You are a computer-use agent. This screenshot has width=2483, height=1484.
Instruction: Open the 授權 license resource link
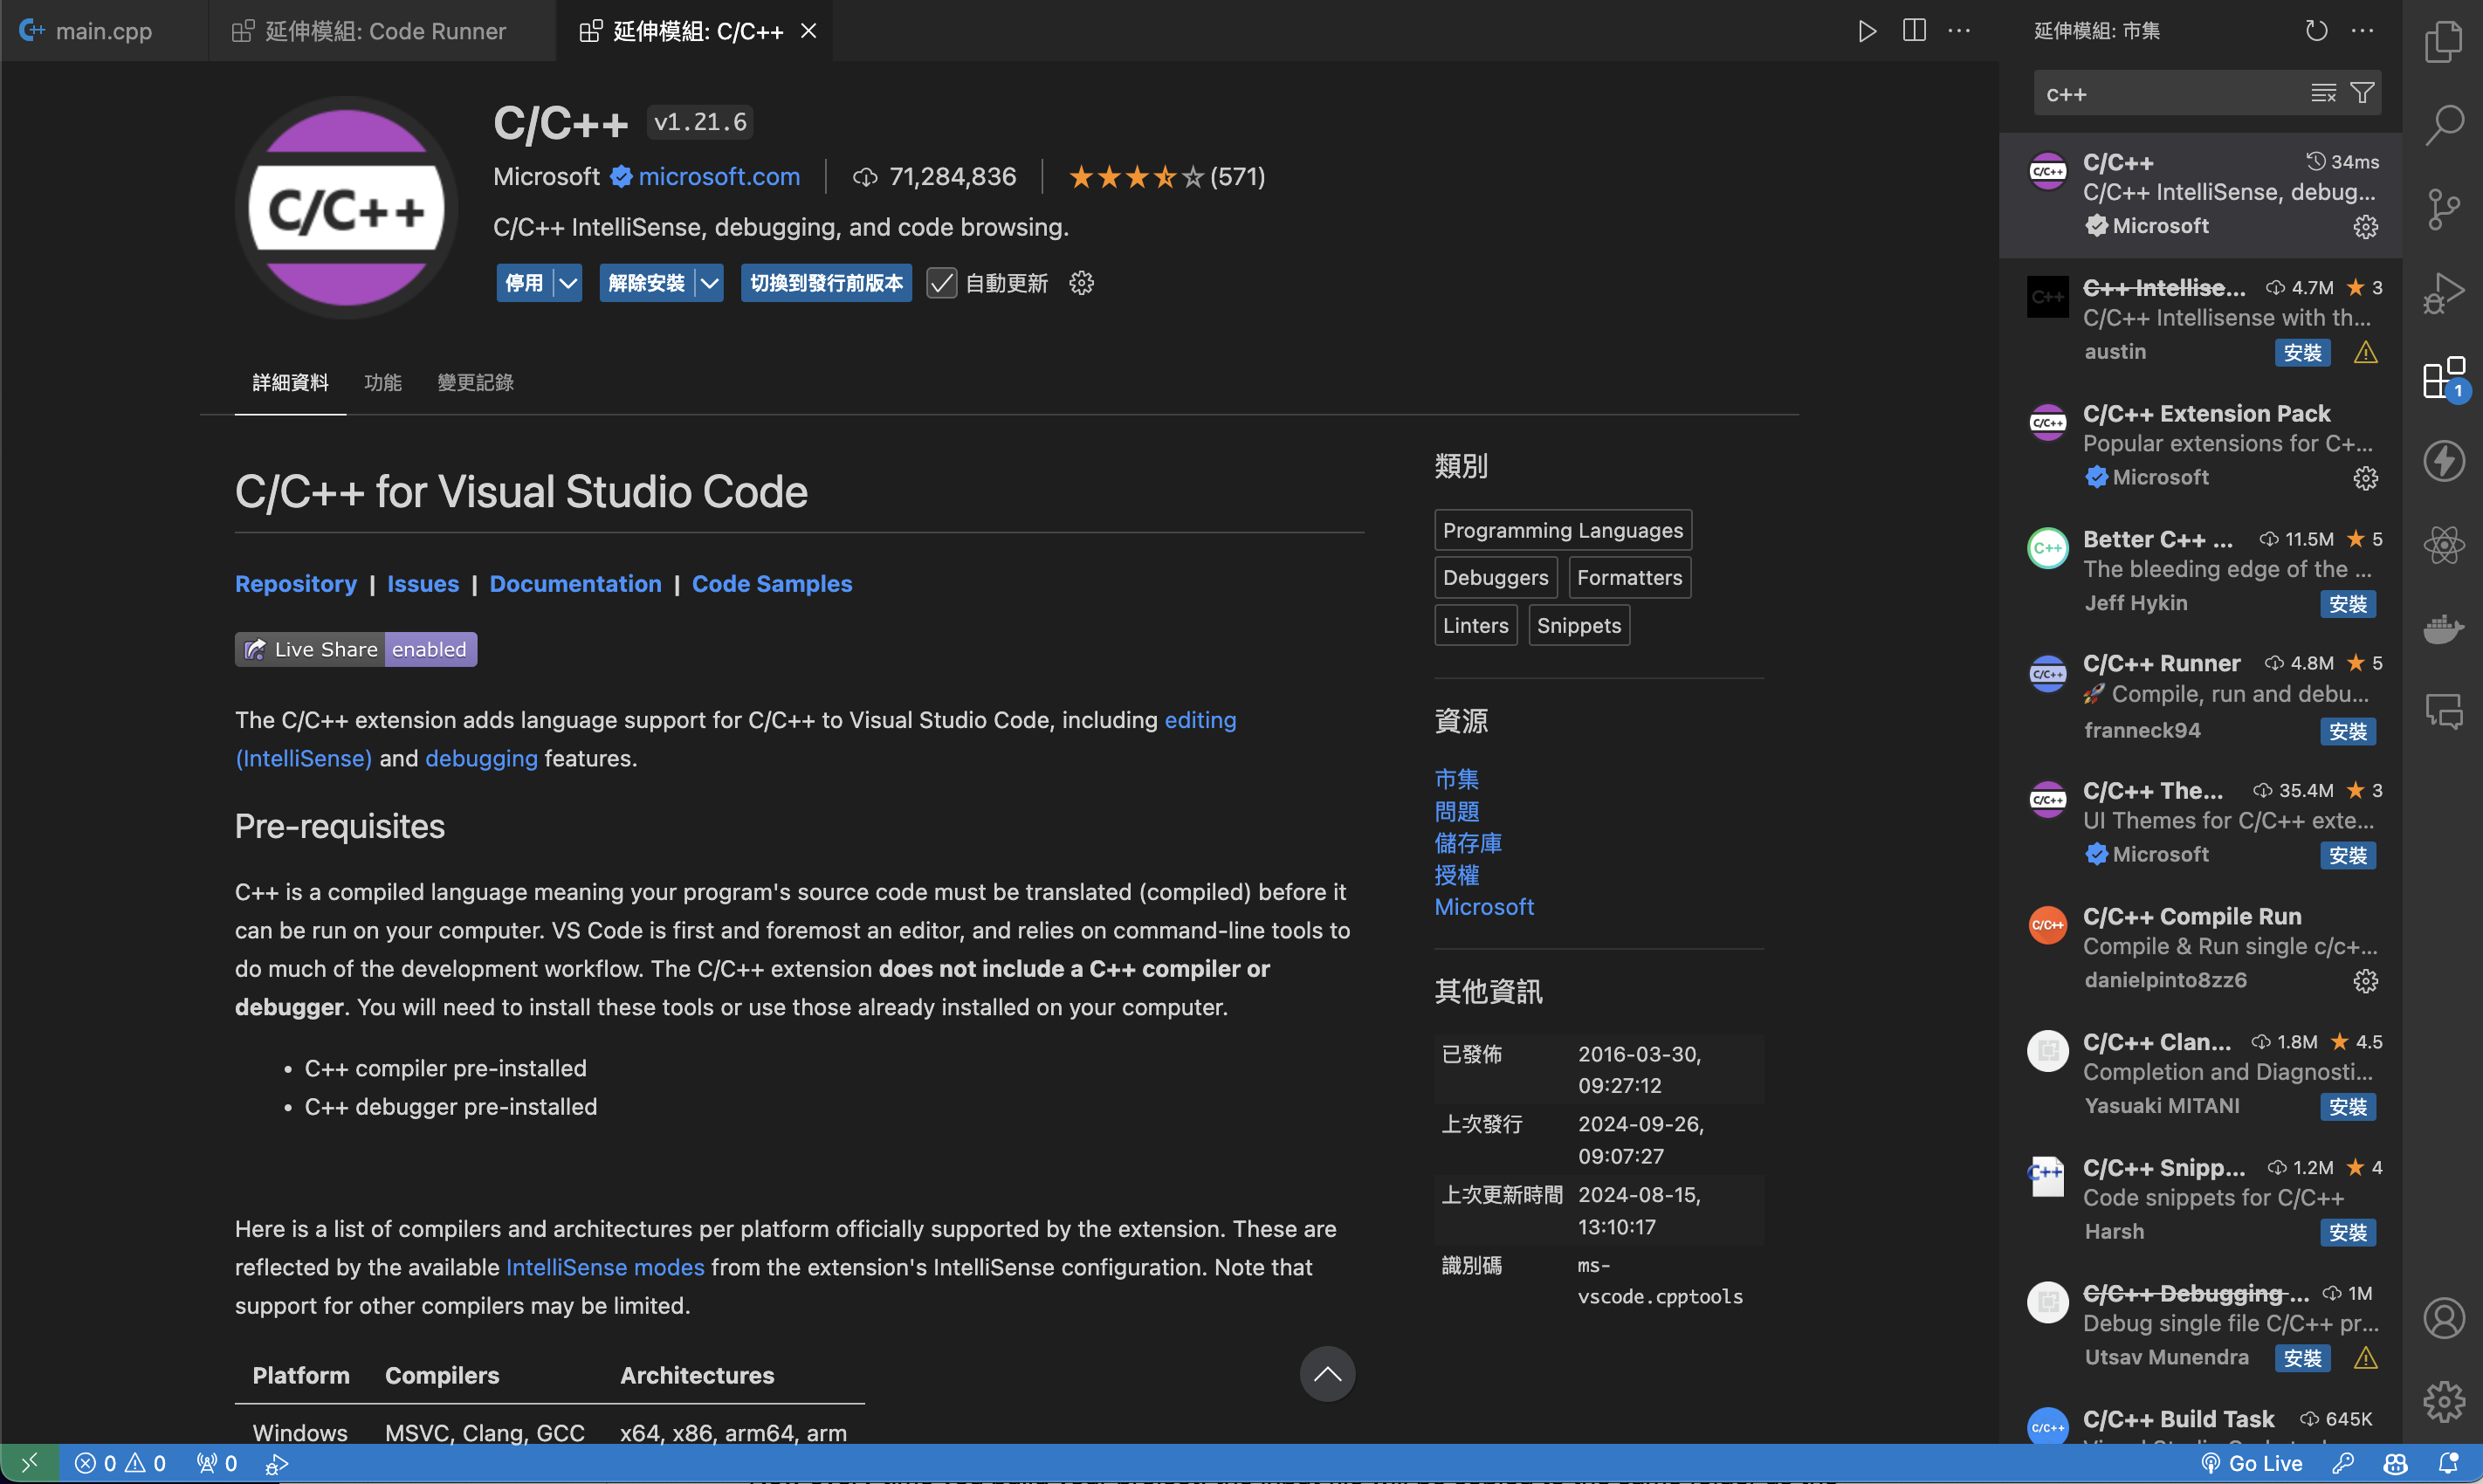(x=1456, y=875)
